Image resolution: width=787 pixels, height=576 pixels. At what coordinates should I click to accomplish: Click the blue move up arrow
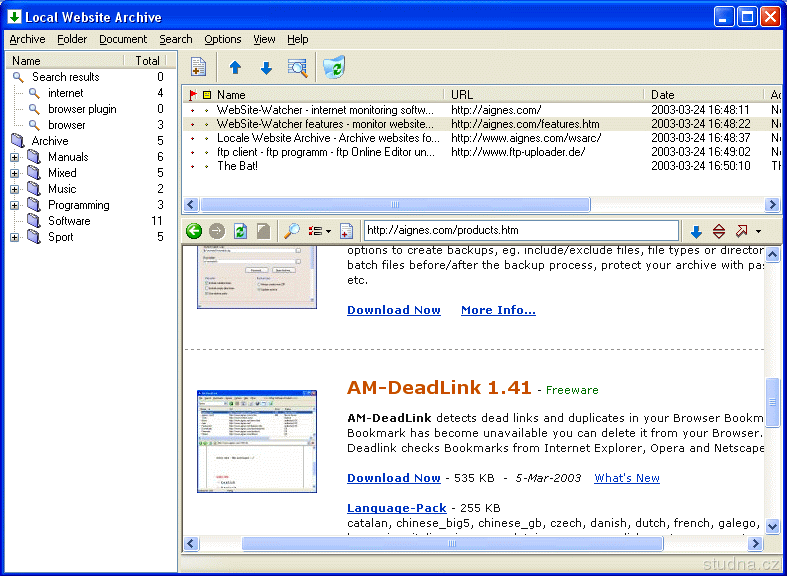click(235, 68)
